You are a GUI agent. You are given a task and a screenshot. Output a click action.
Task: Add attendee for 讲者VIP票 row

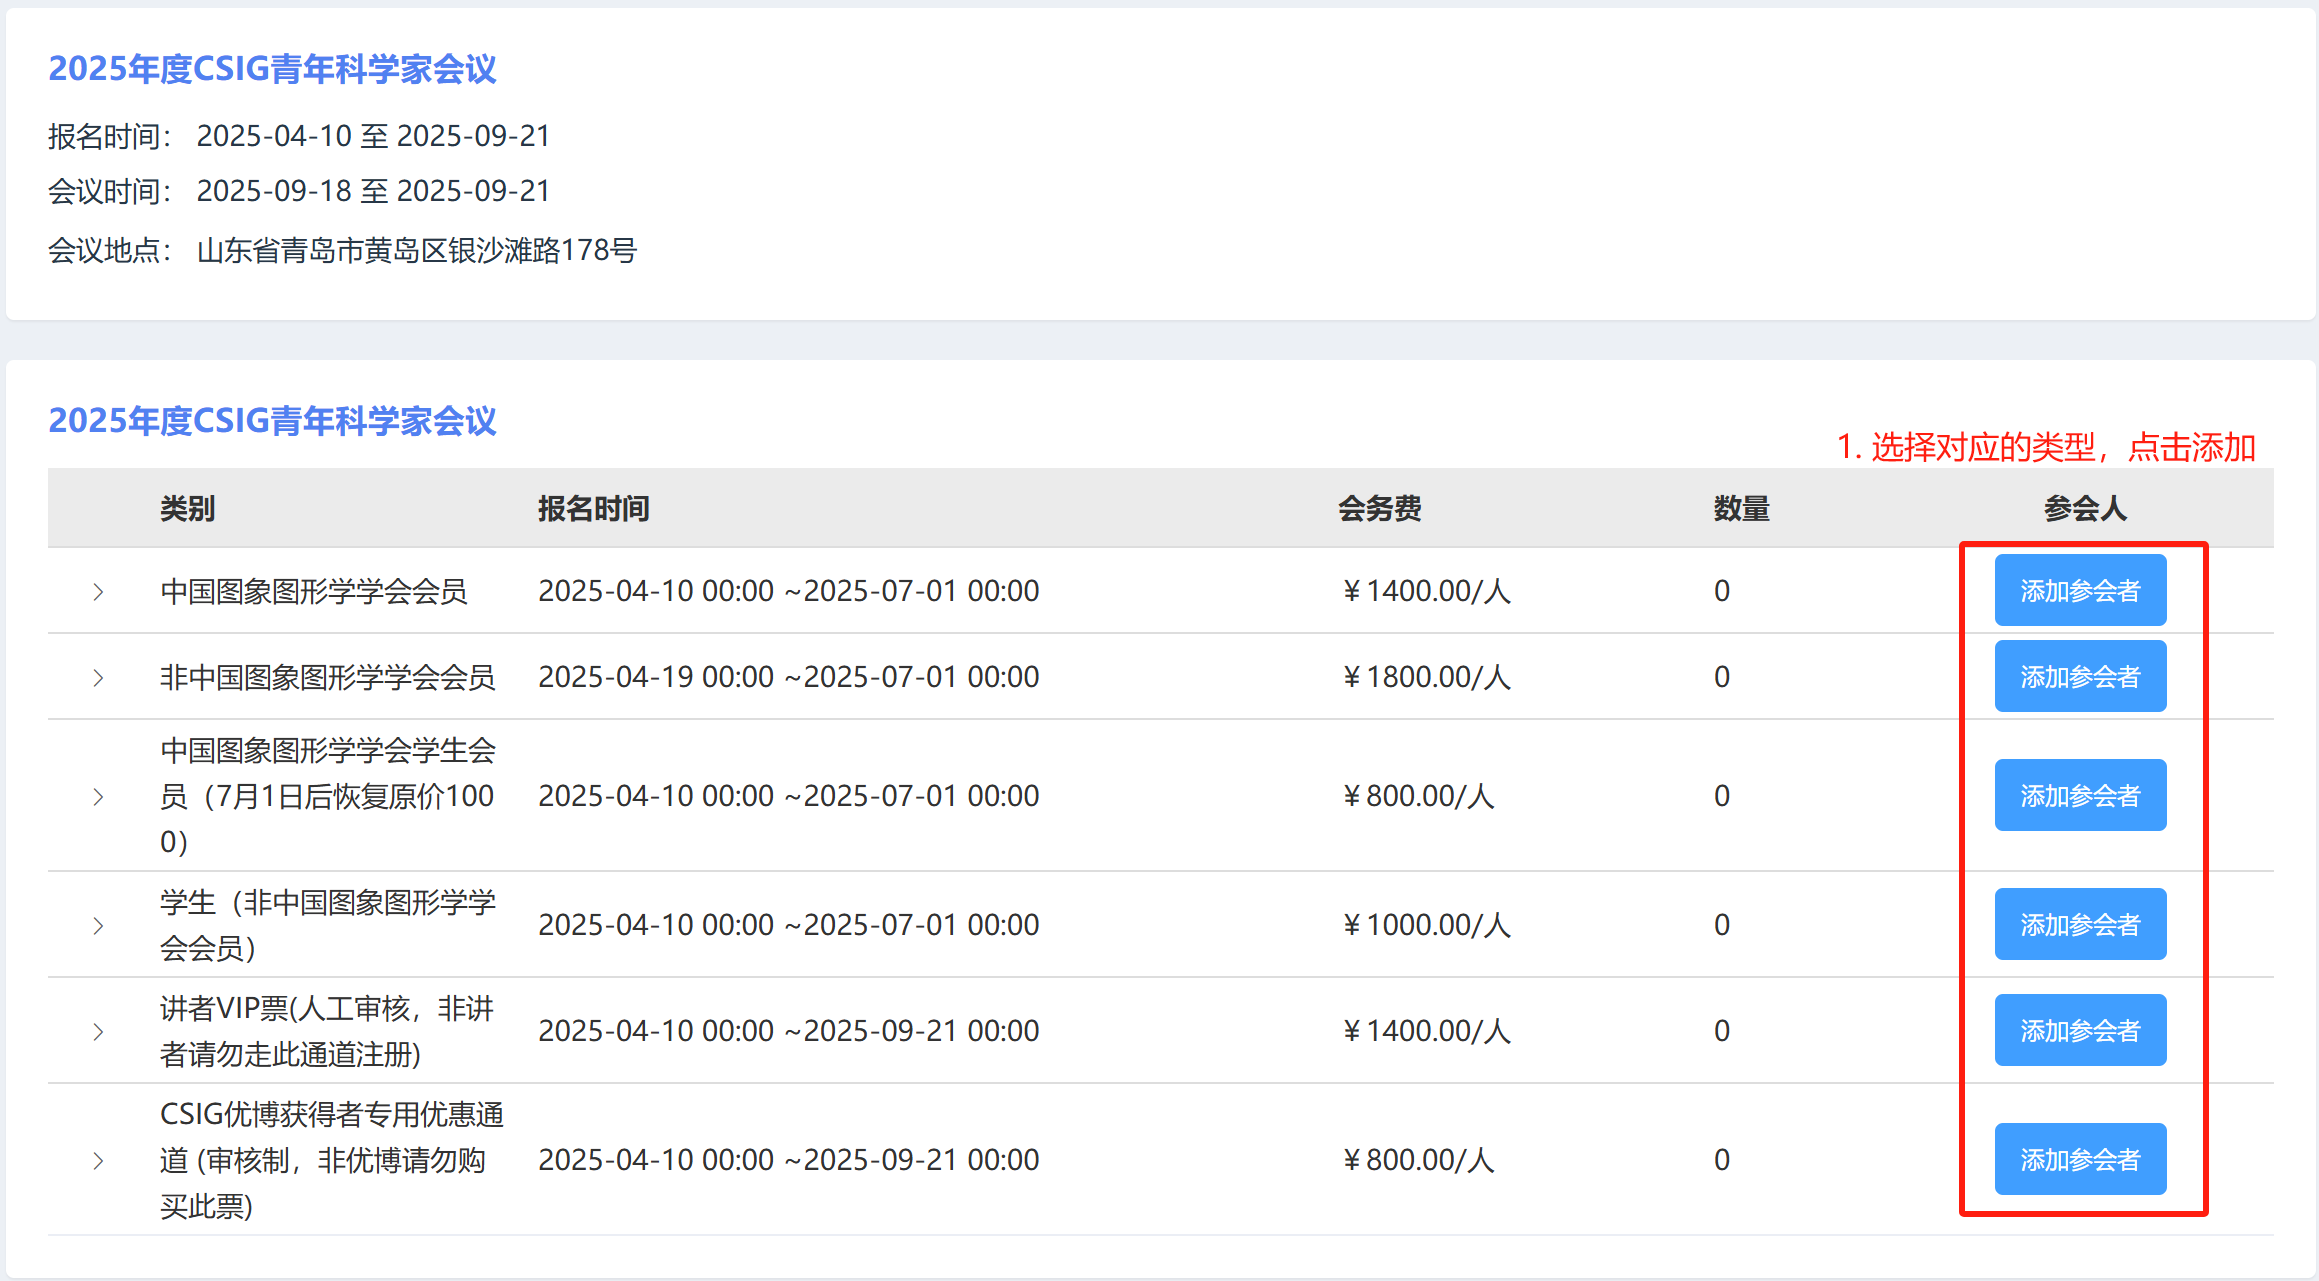tap(2079, 1031)
